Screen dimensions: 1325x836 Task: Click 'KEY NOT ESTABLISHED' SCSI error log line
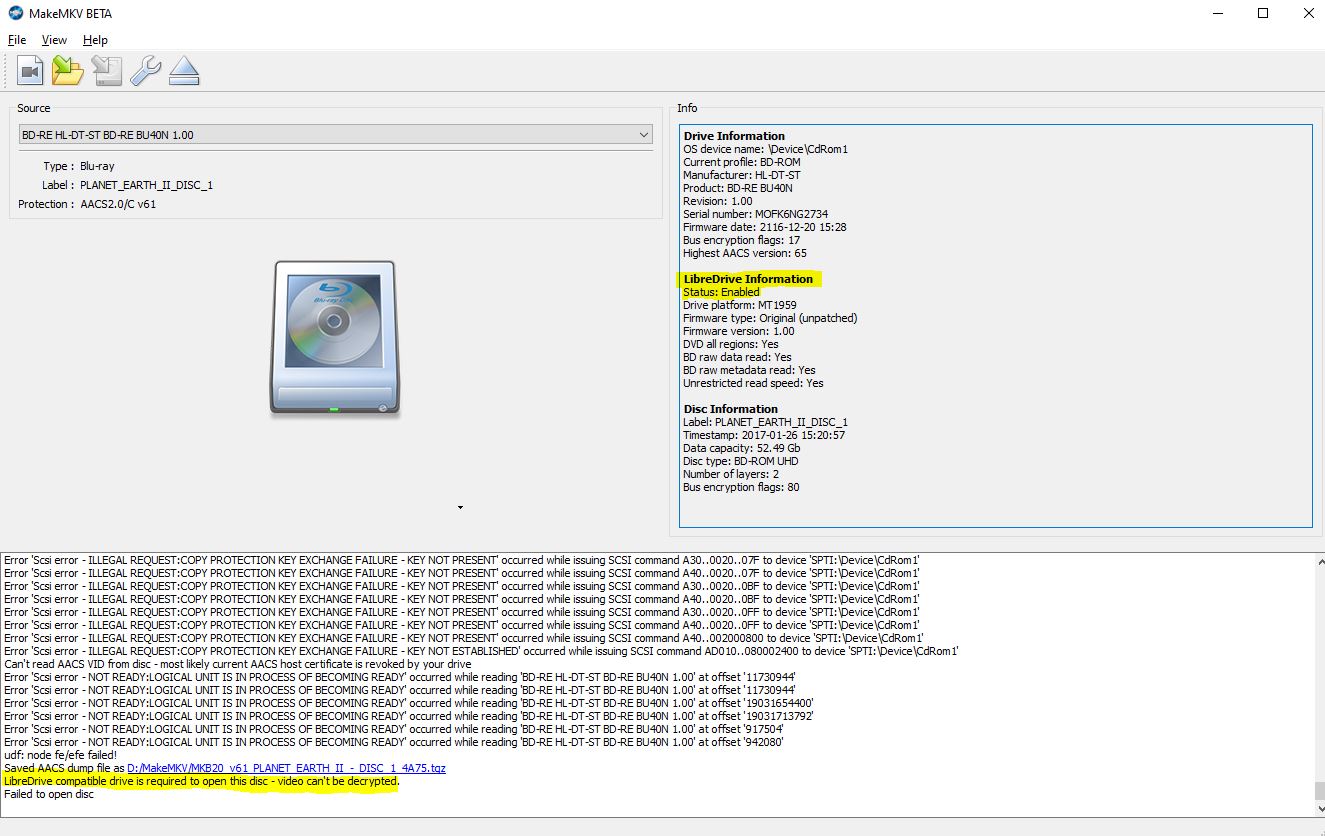[x=481, y=651]
